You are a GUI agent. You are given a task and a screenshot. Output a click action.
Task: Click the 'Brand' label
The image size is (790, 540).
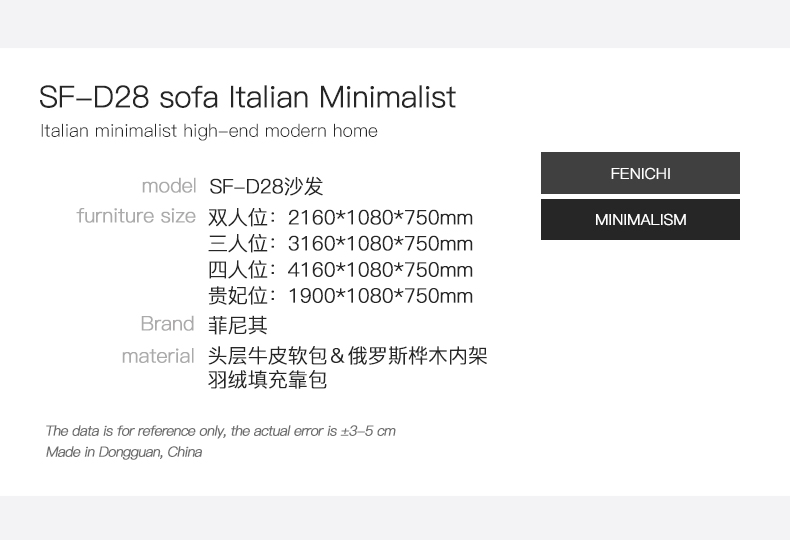(167, 324)
